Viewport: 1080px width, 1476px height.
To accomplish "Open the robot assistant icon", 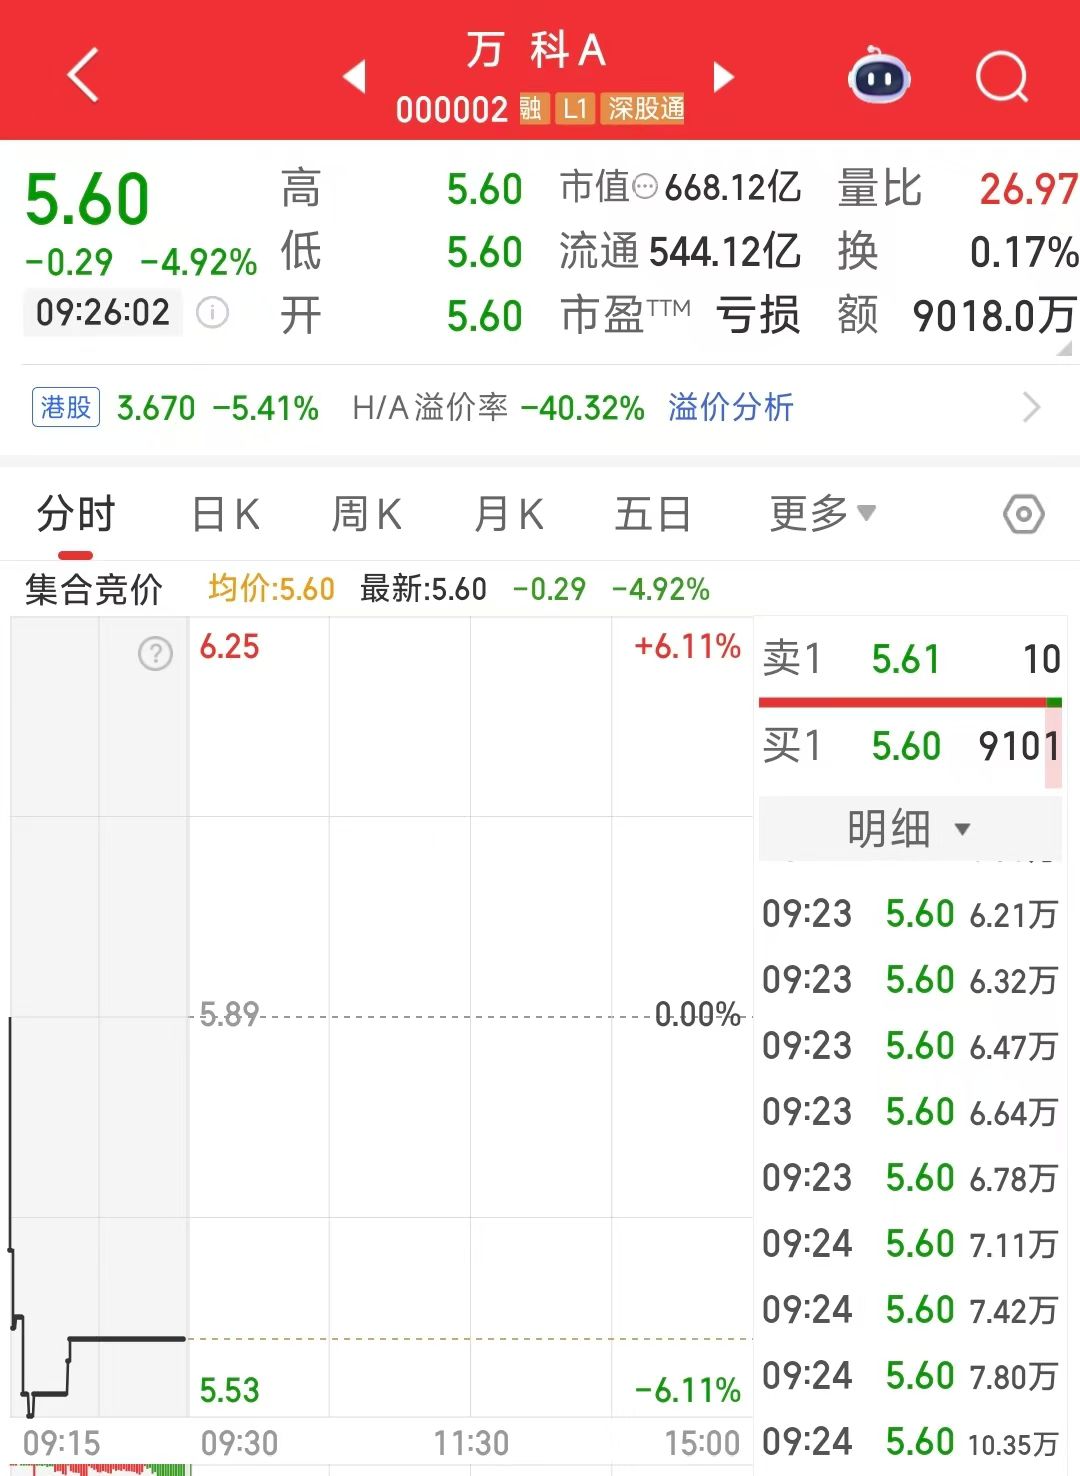I will (878, 76).
